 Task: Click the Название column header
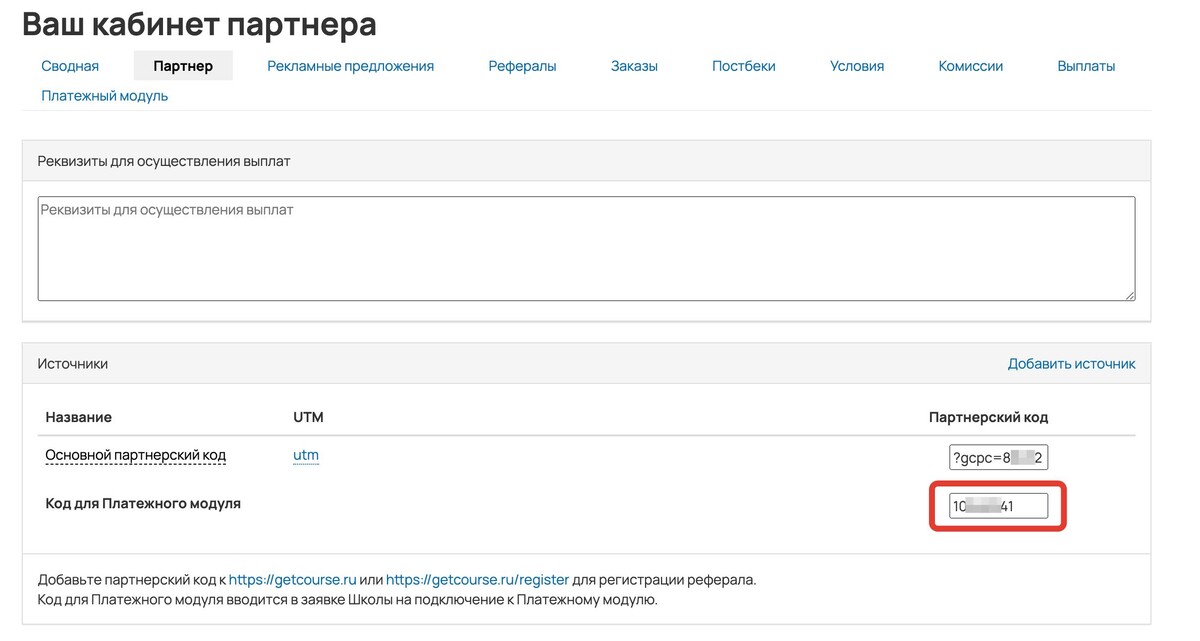click(78, 417)
